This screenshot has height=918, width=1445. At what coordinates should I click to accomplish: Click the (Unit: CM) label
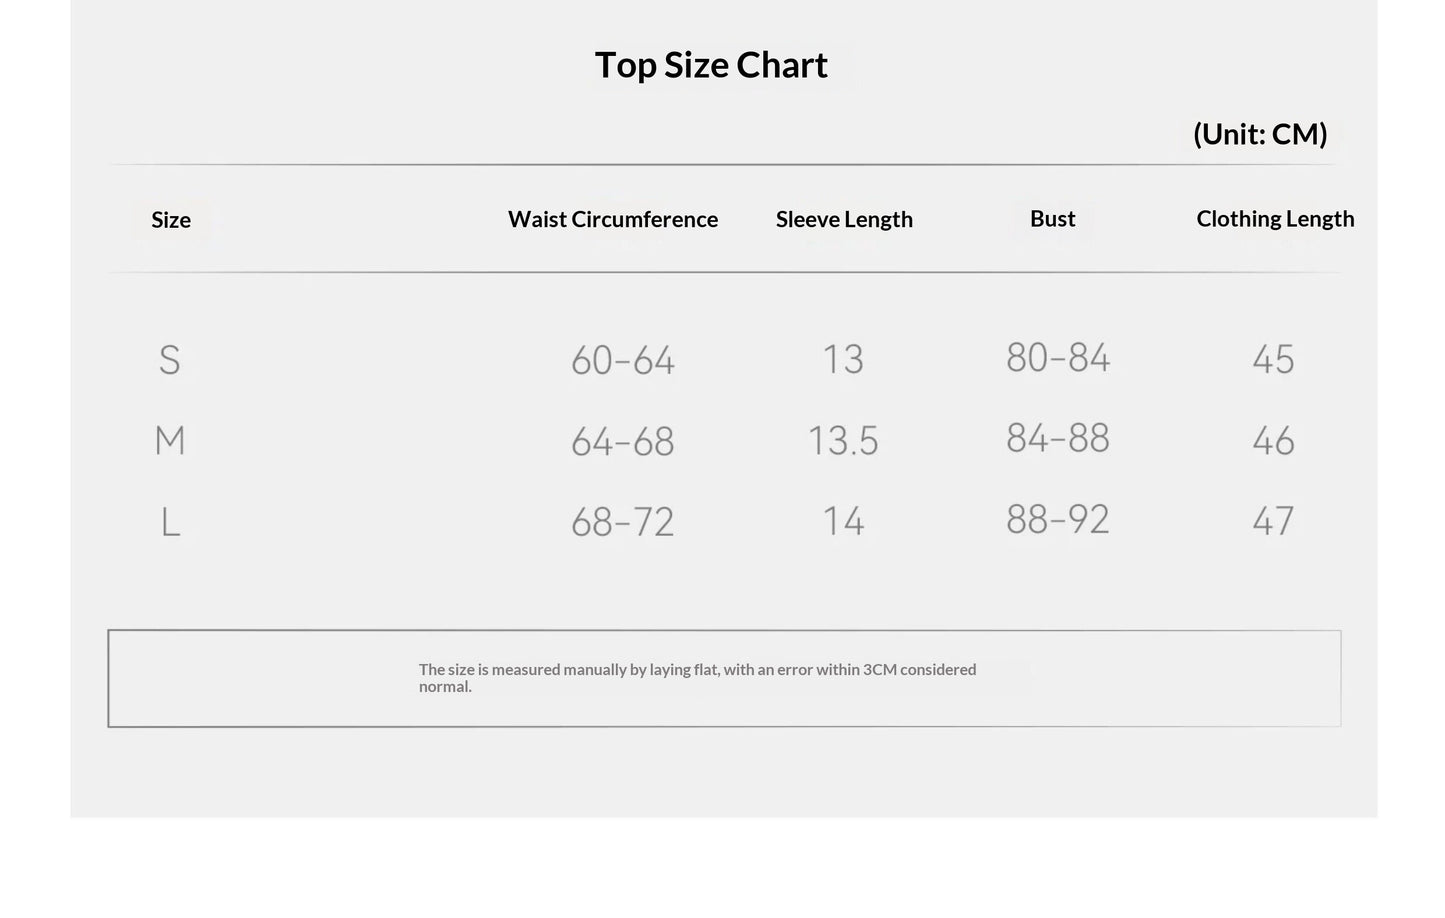coord(1260,134)
